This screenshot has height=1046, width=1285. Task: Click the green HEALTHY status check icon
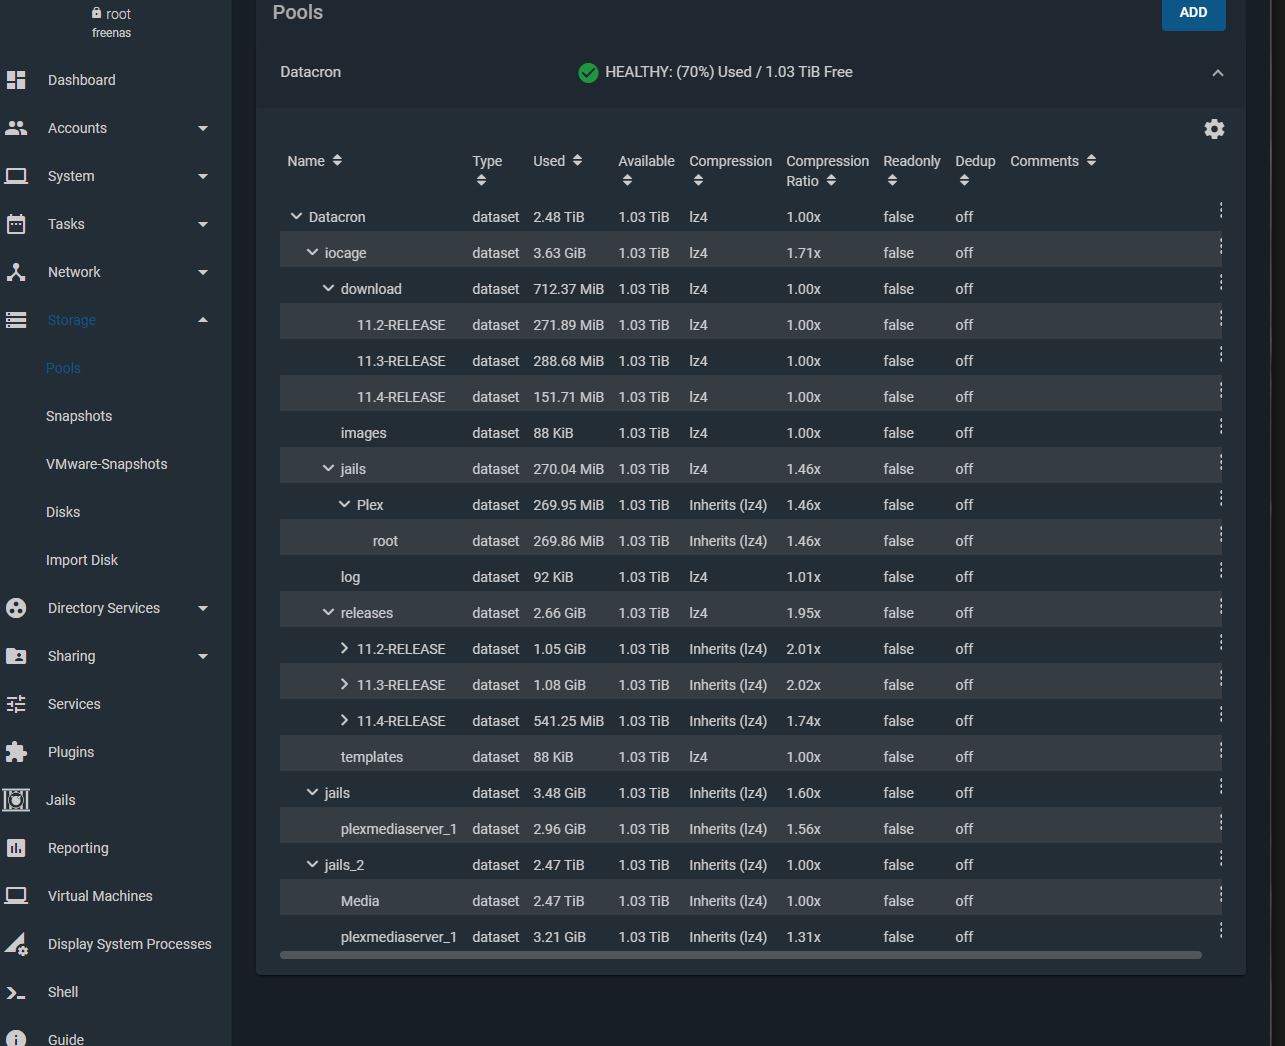tap(588, 72)
